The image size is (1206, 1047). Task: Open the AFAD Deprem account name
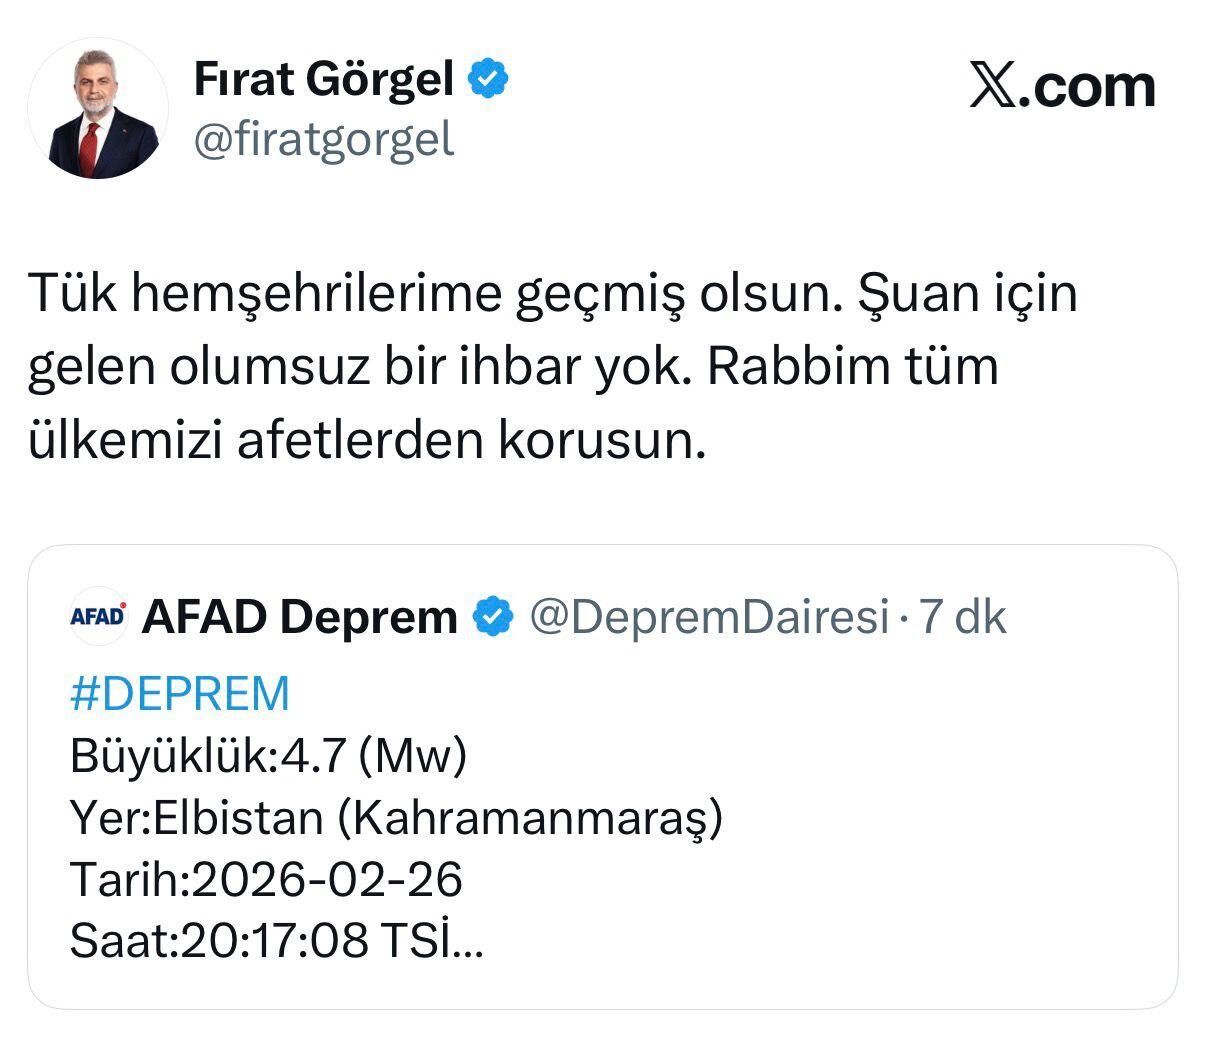click(x=299, y=617)
